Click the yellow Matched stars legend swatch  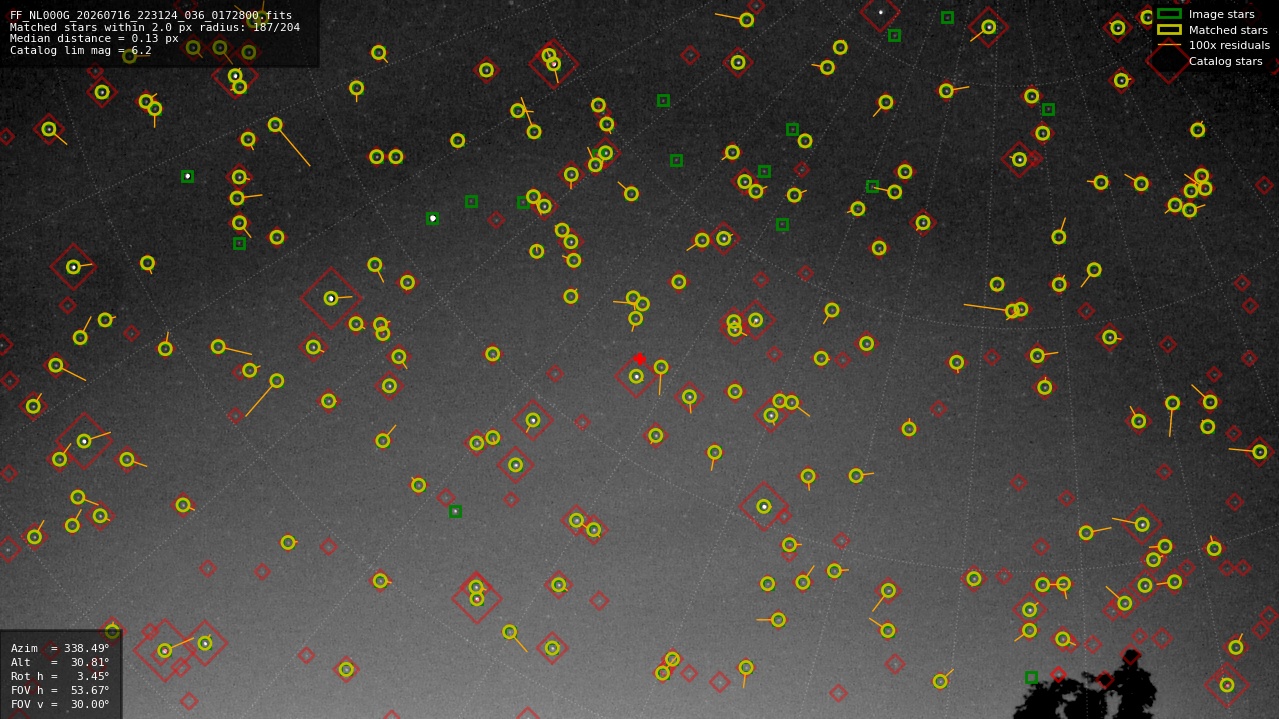tap(1169, 30)
